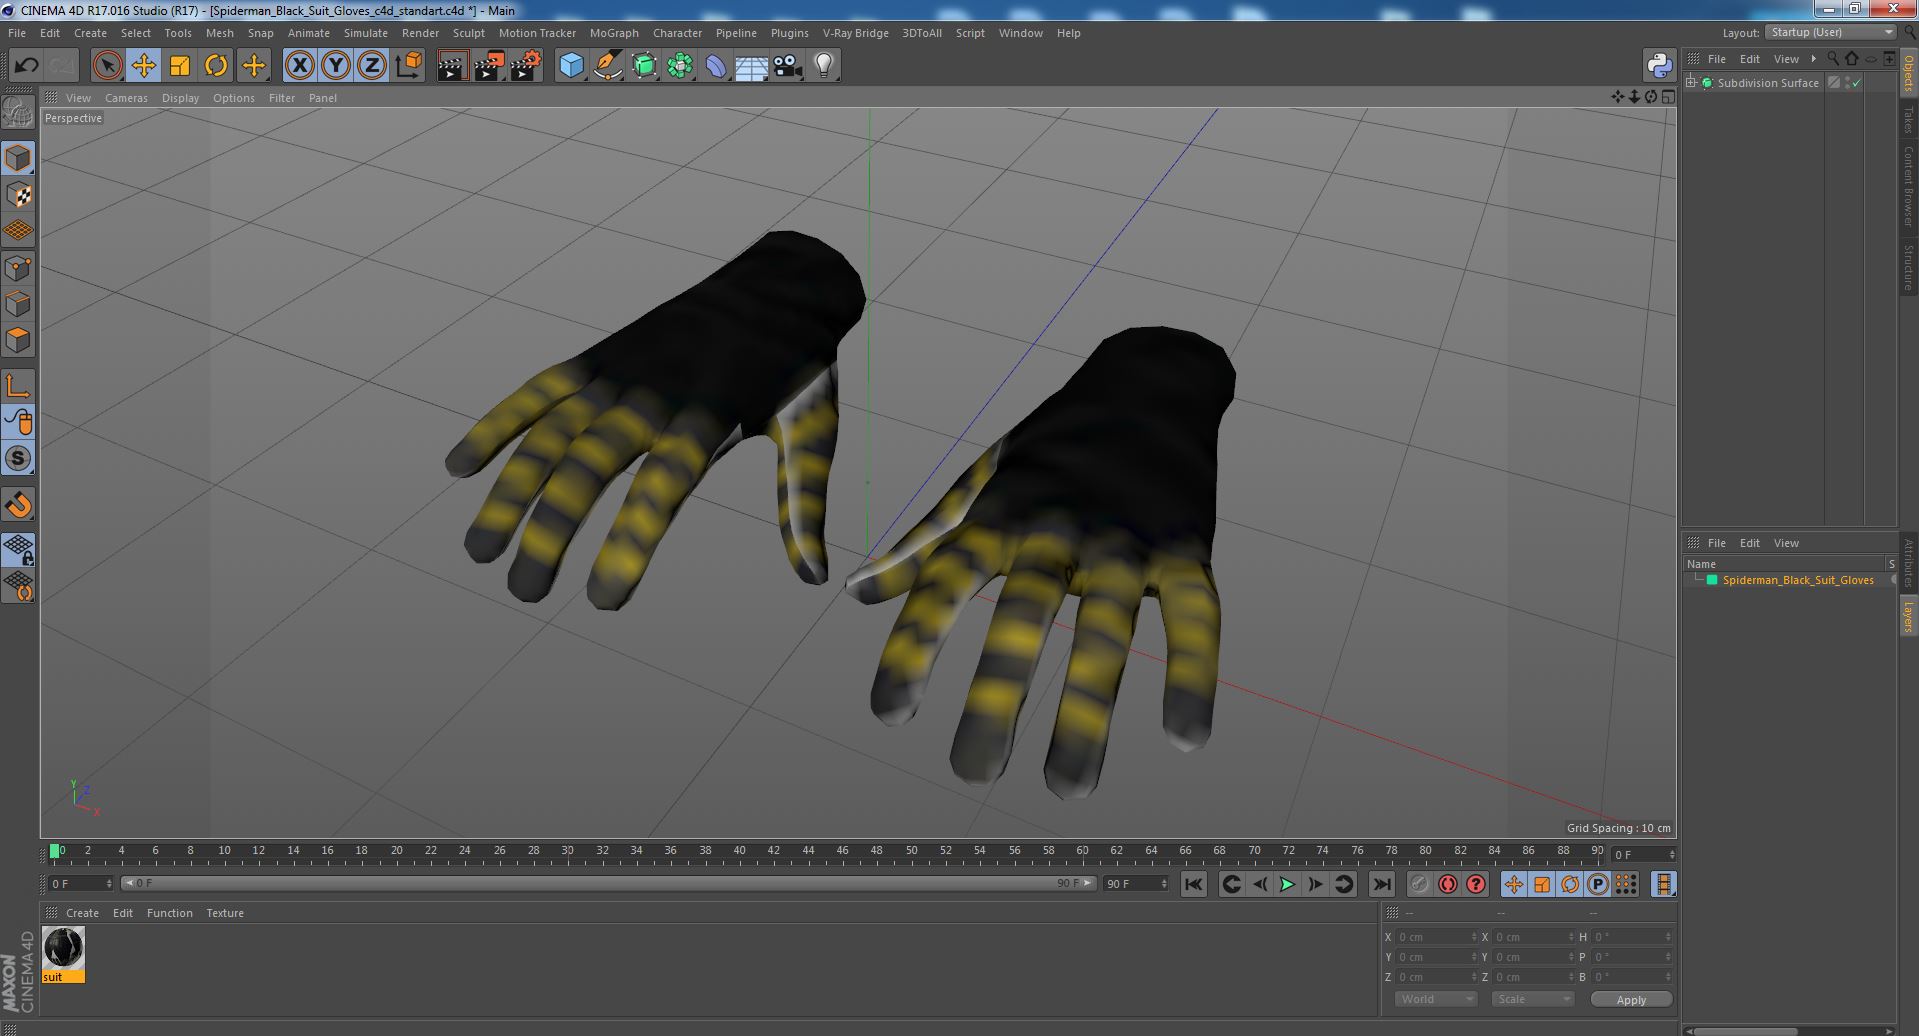
Task: Click the timeline frame 44 marker
Action: [x=808, y=851]
